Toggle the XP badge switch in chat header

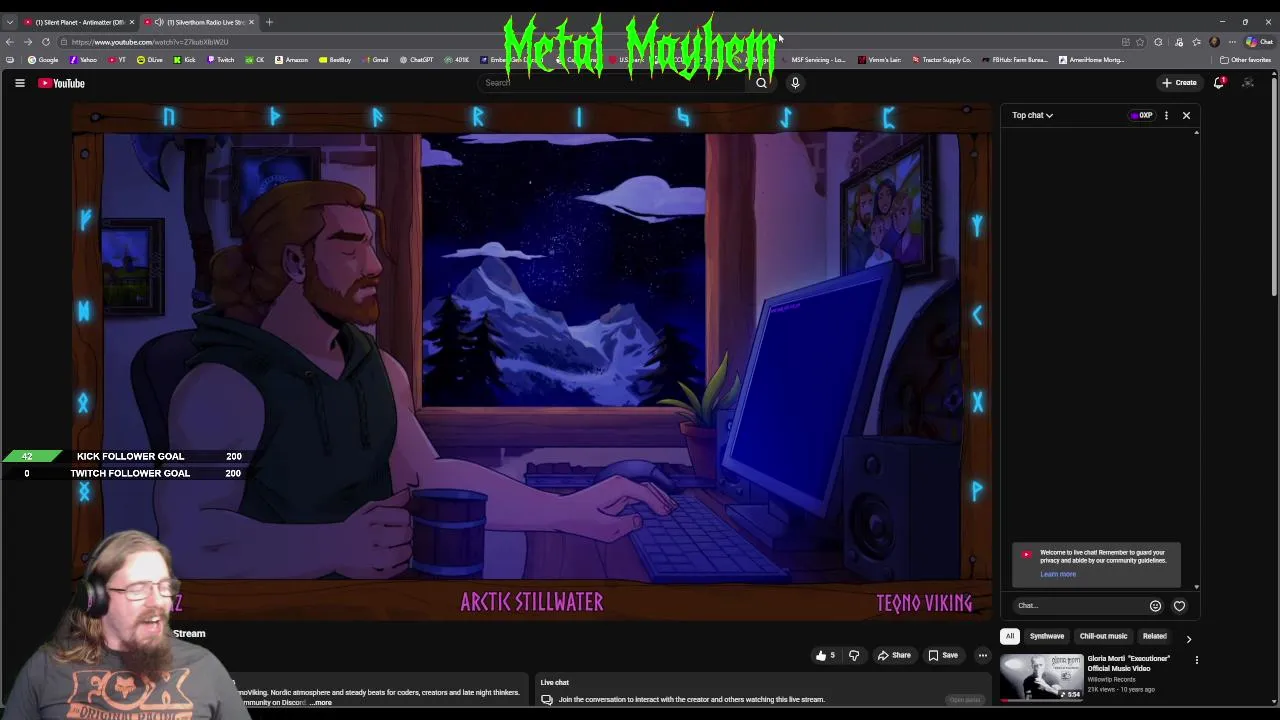point(1141,115)
